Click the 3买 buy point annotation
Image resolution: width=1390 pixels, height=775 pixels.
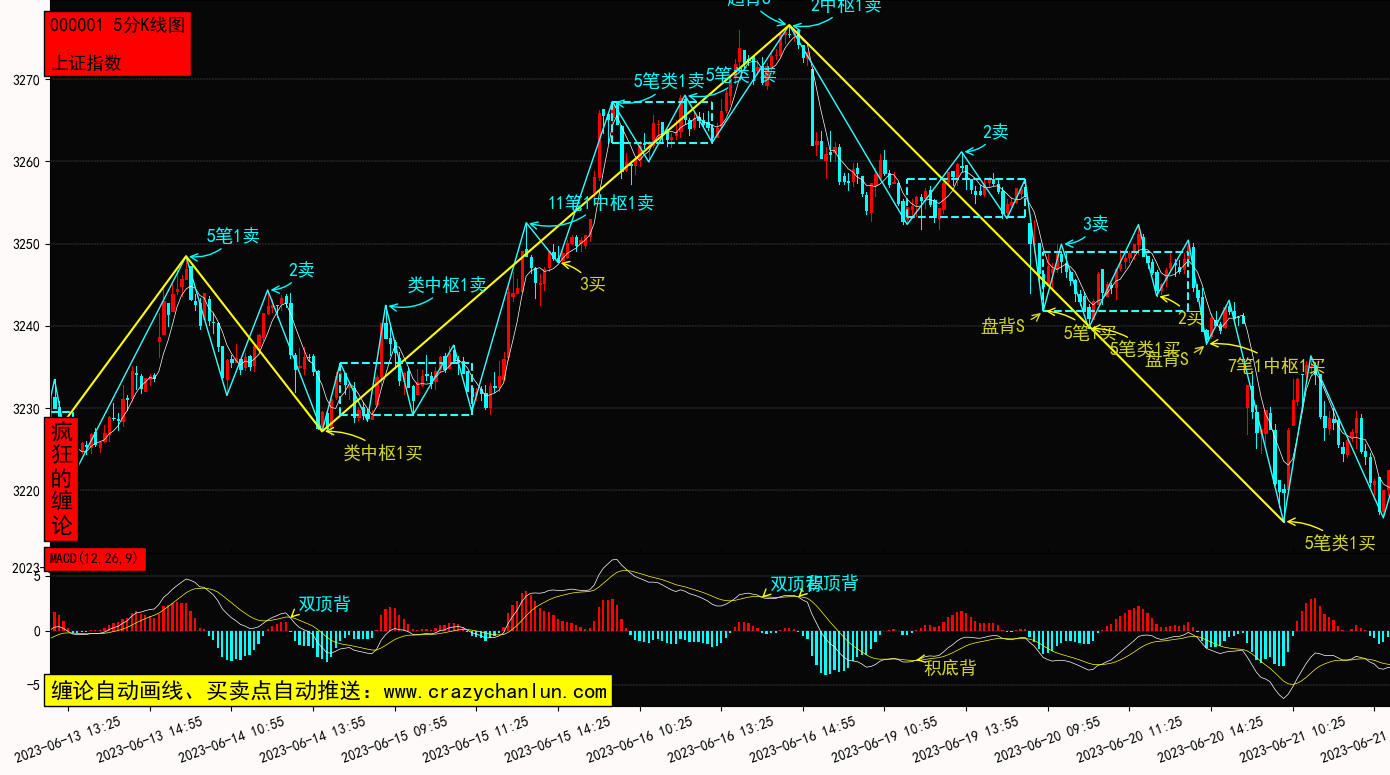[593, 284]
